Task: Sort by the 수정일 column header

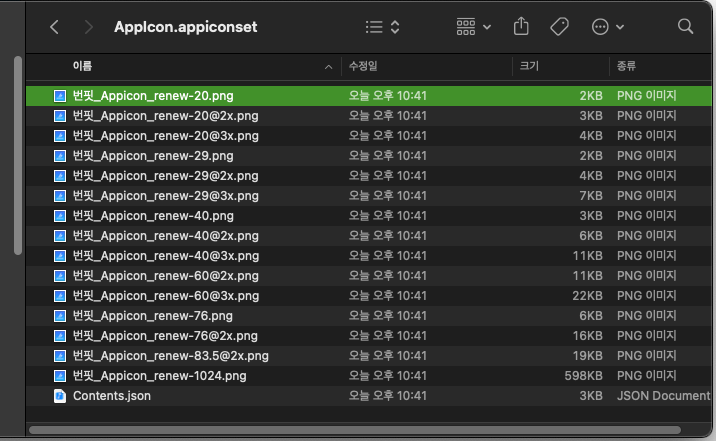Action: click(x=363, y=66)
